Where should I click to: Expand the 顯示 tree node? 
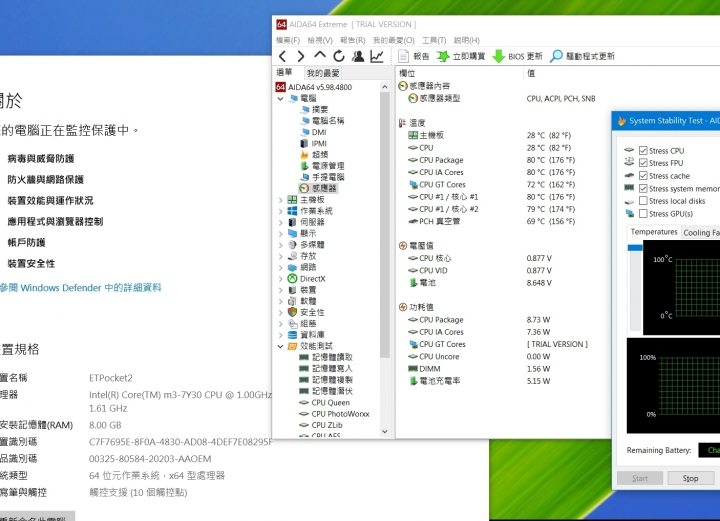281,234
